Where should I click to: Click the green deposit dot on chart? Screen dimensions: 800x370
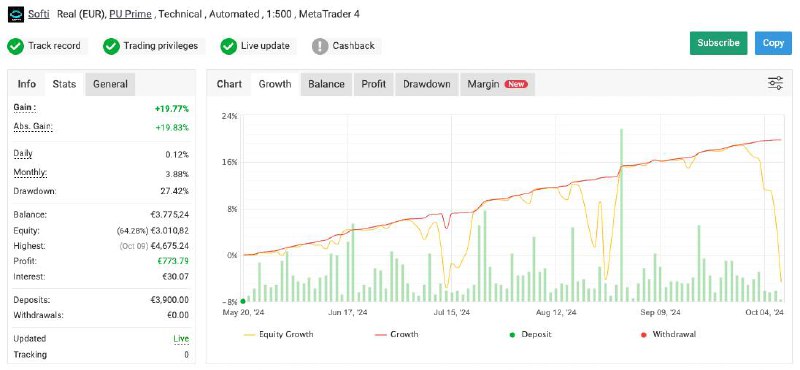coord(243,302)
